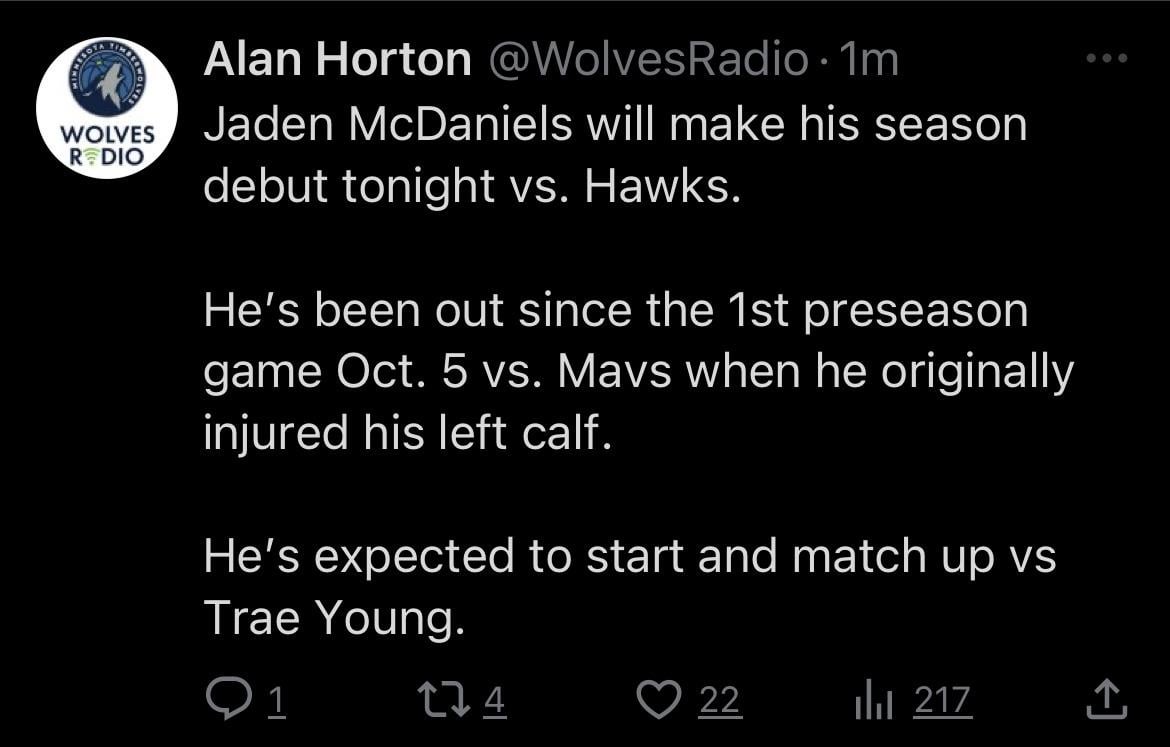This screenshot has height=747, width=1170.
Task: Open the Wolves Radio profile avatar
Action: tap(106, 108)
